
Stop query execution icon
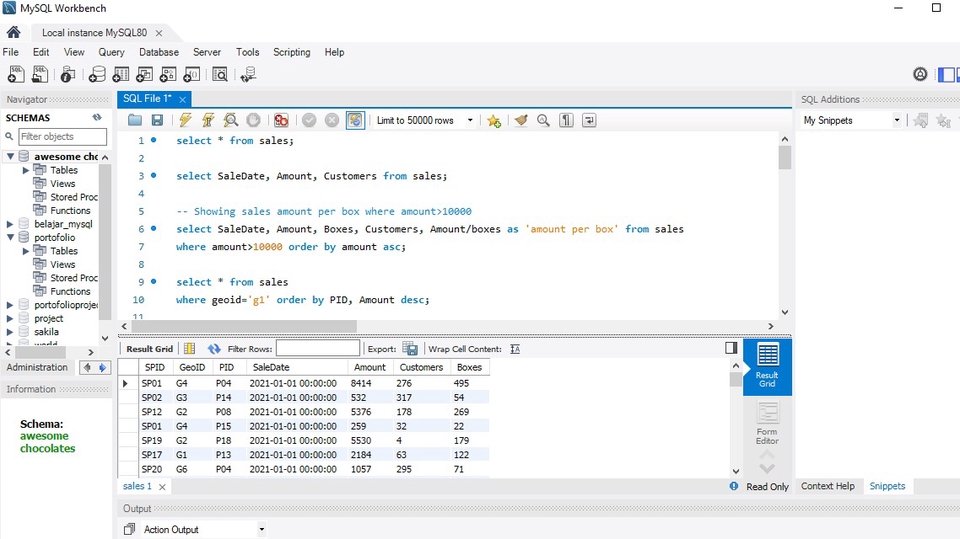pyautogui.click(x=253, y=120)
